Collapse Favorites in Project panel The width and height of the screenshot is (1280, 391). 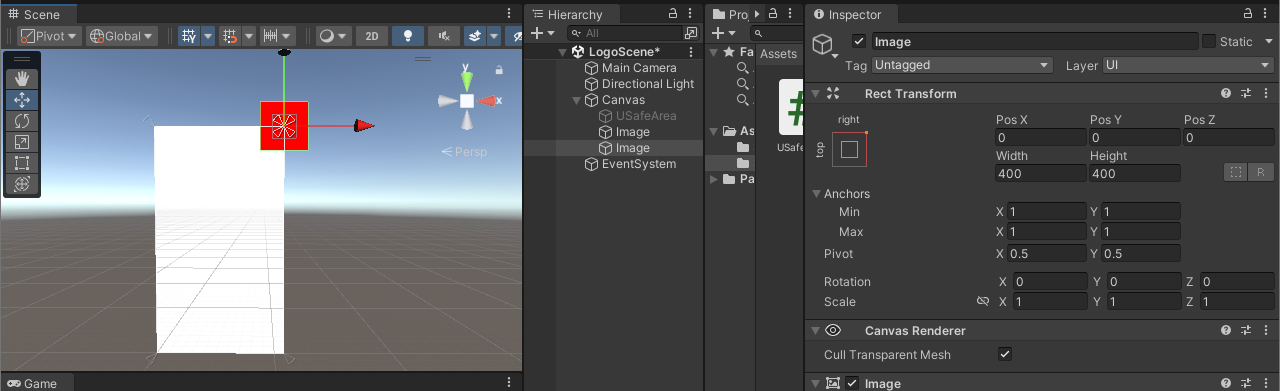tap(713, 52)
